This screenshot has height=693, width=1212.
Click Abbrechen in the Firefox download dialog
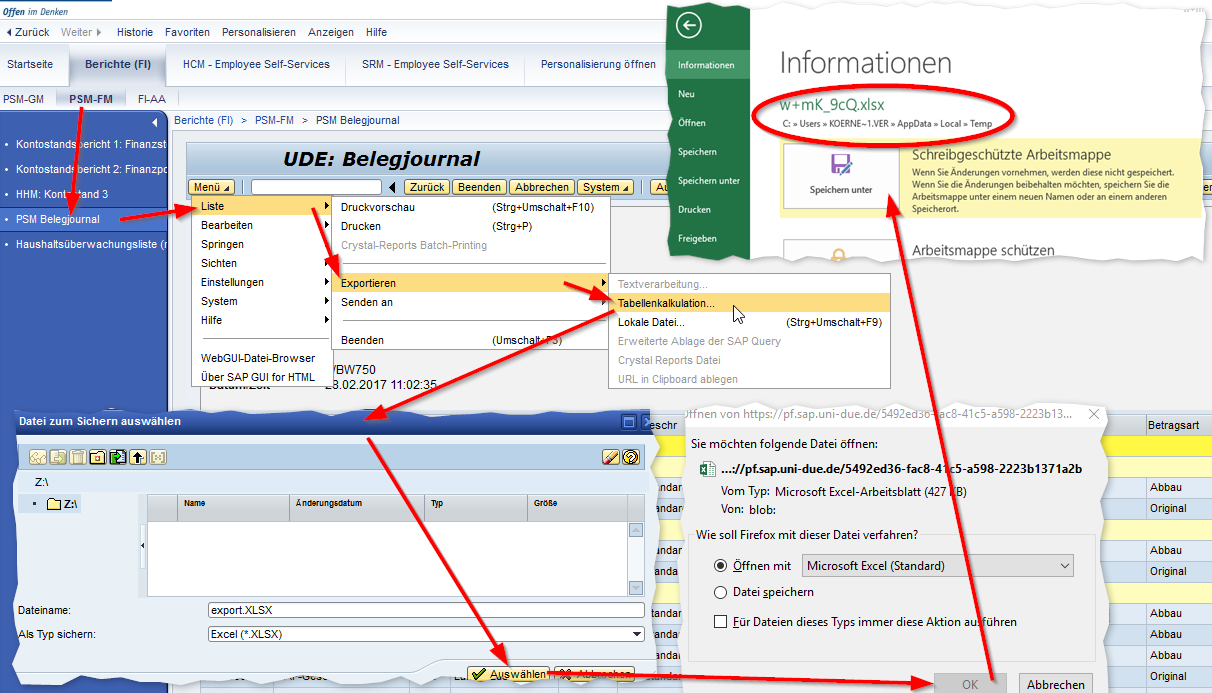point(1055,685)
